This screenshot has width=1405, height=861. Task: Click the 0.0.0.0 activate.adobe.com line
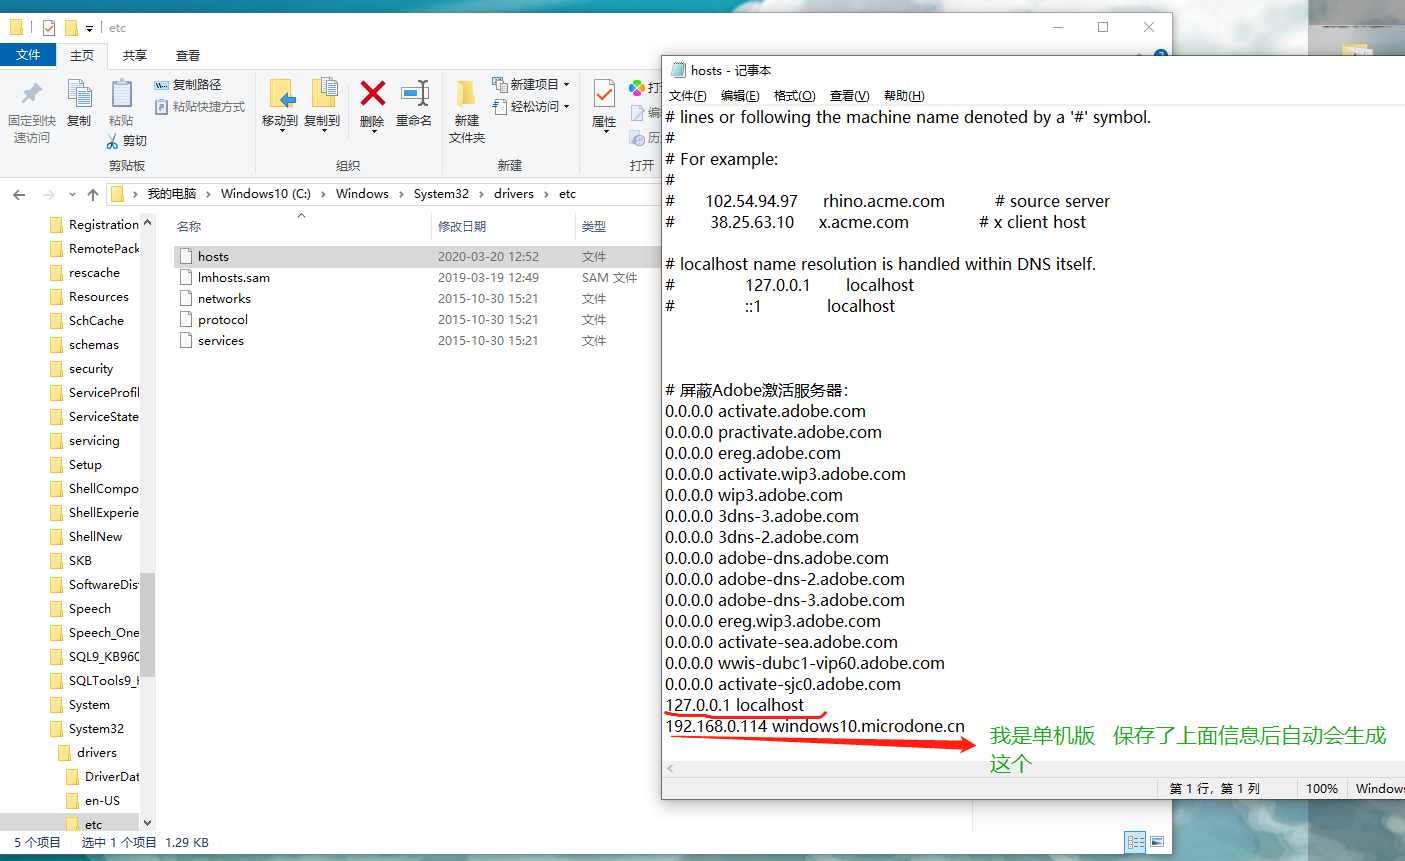click(x=766, y=411)
